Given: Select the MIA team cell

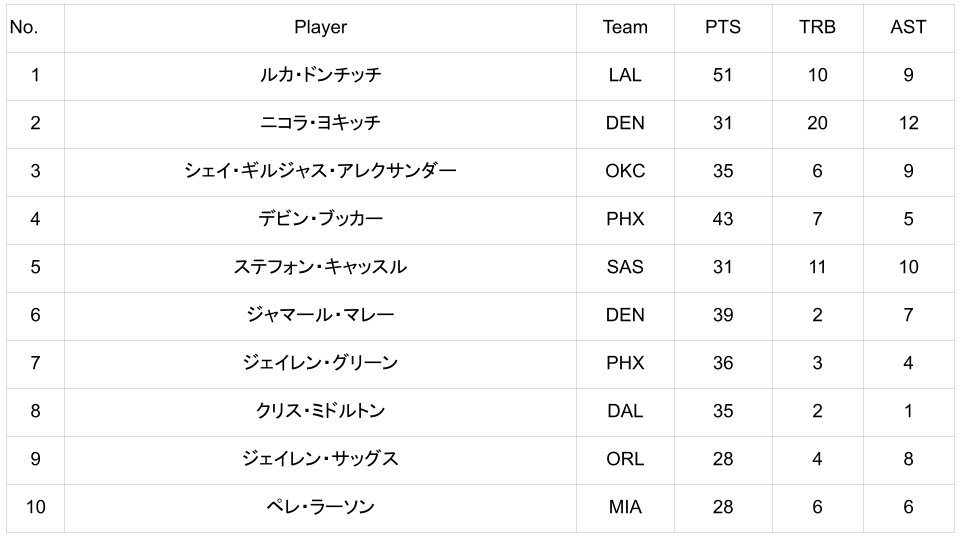Looking at the screenshot, I should pos(625,507).
